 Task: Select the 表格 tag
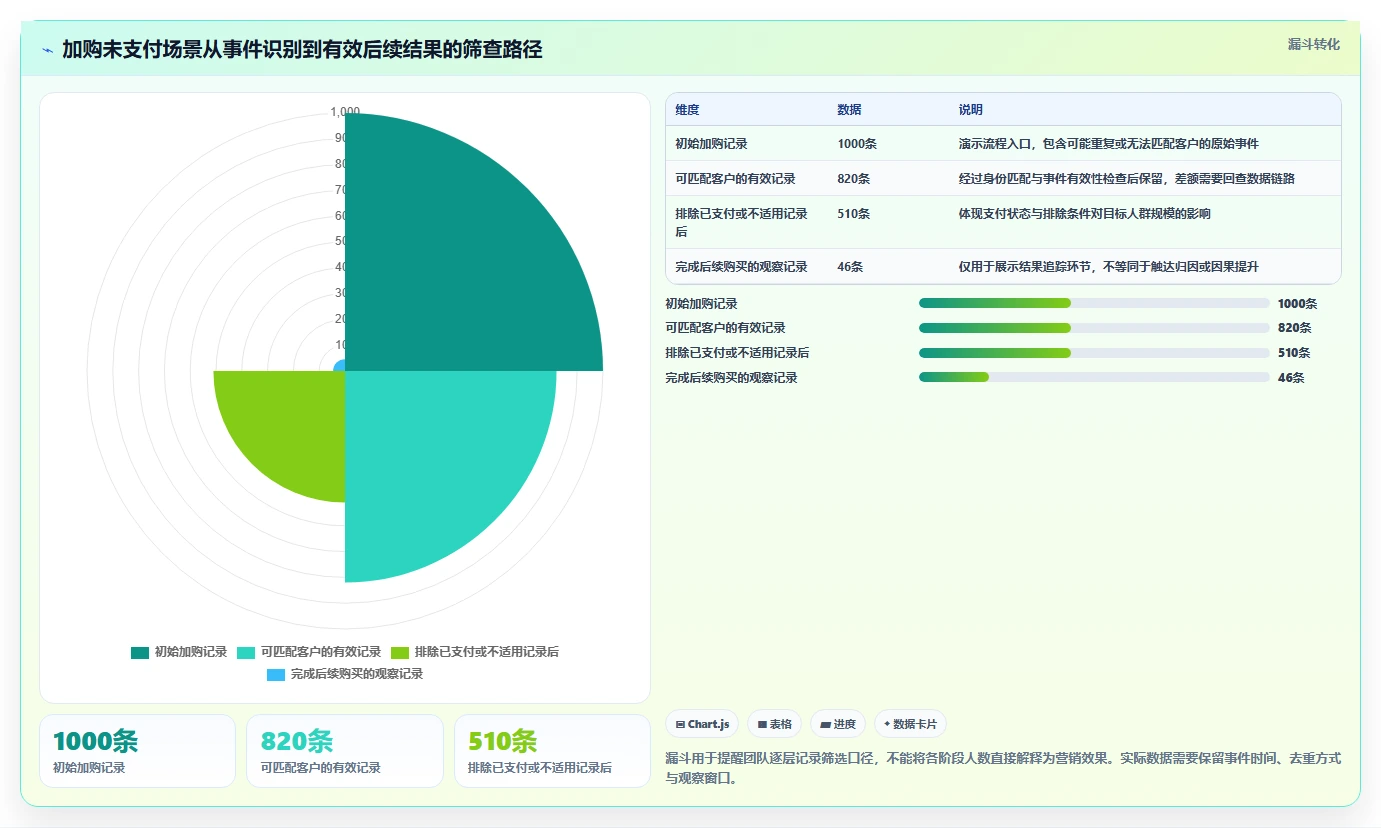click(x=775, y=724)
